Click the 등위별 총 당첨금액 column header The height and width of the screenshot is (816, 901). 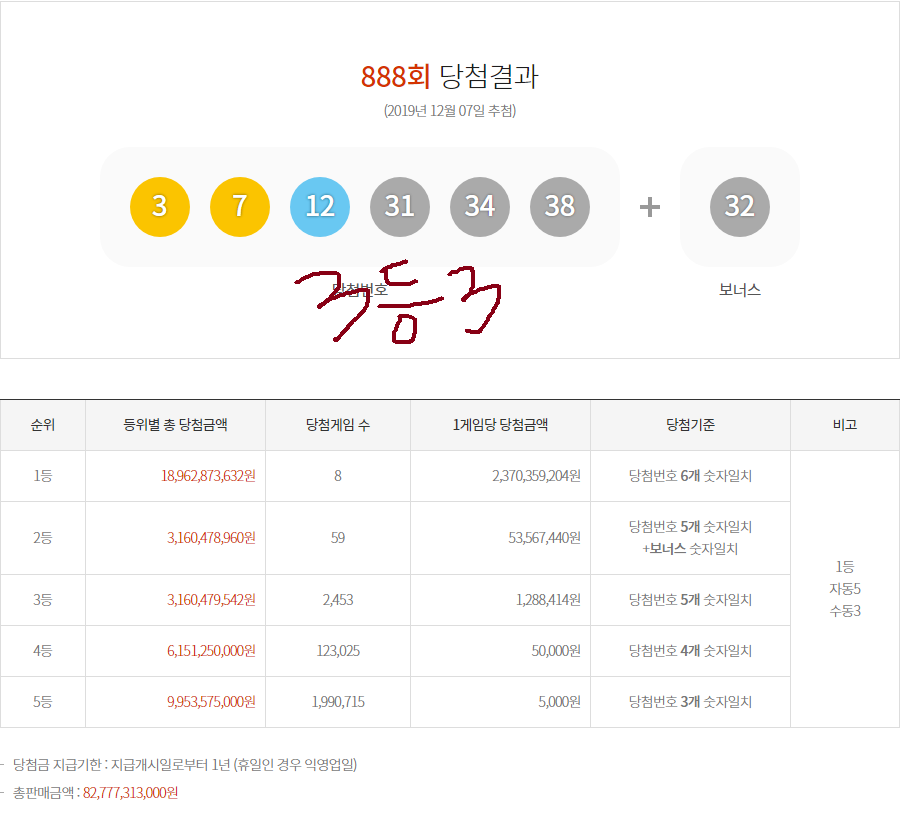pyautogui.click(x=175, y=425)
